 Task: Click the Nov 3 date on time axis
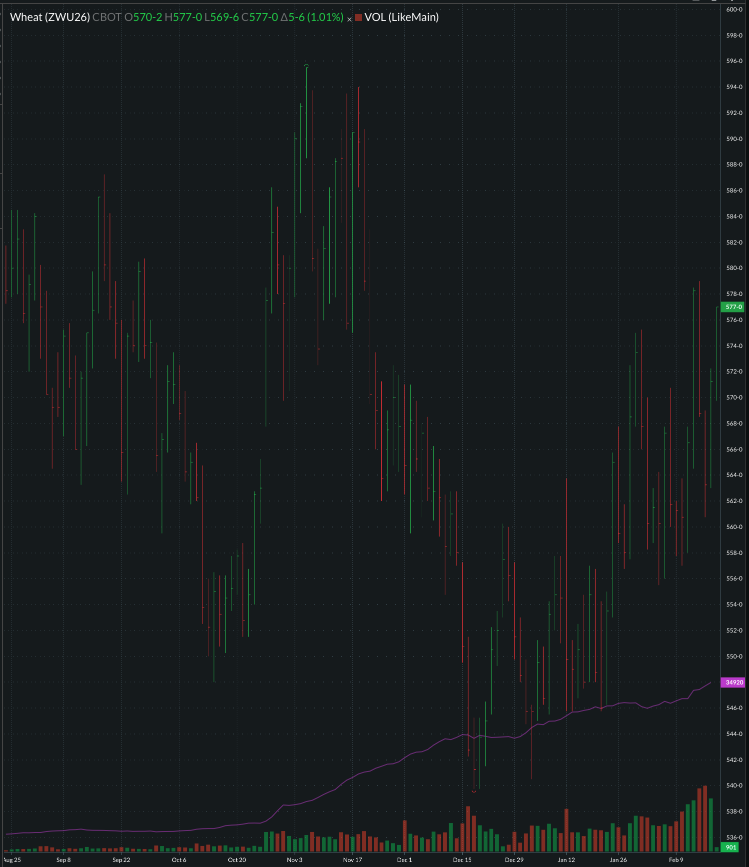[x=294, y=859]
